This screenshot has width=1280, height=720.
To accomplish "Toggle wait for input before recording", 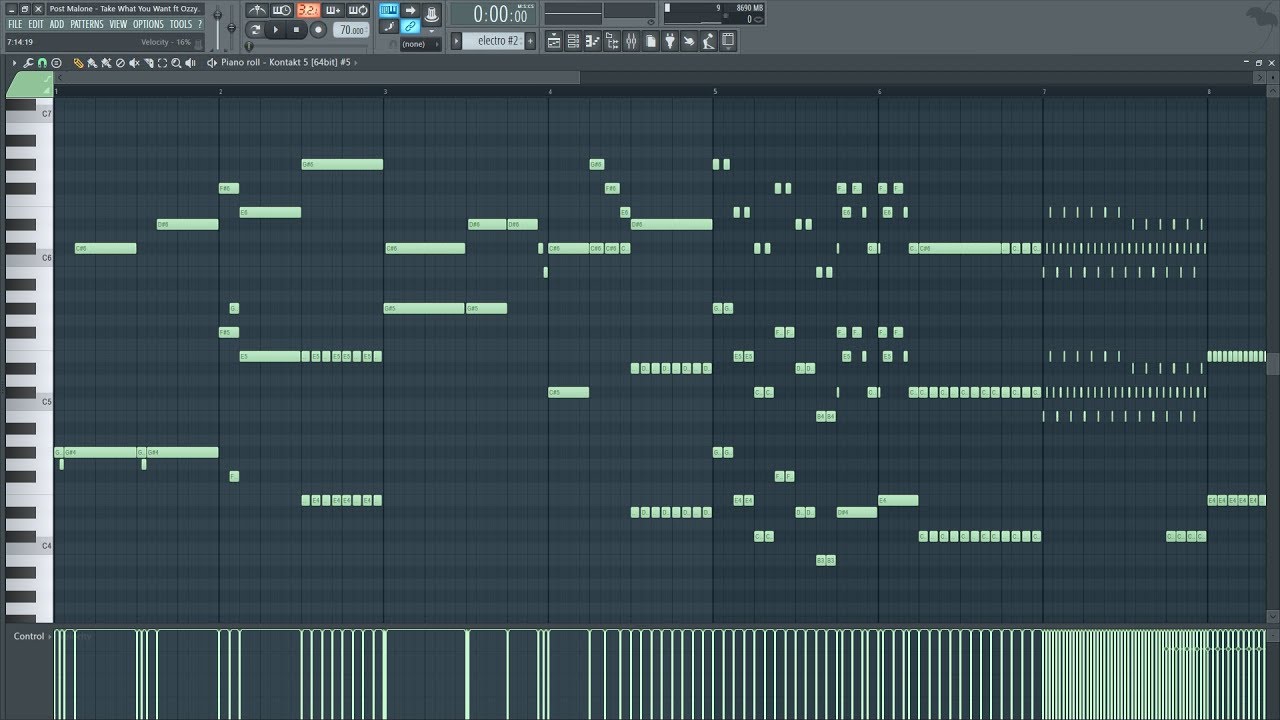I will (282, 10).
